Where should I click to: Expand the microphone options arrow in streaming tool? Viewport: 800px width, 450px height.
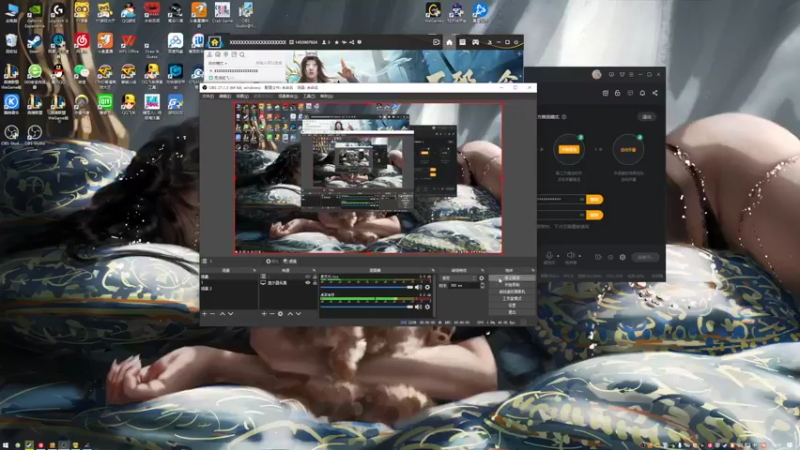point(558,256)
